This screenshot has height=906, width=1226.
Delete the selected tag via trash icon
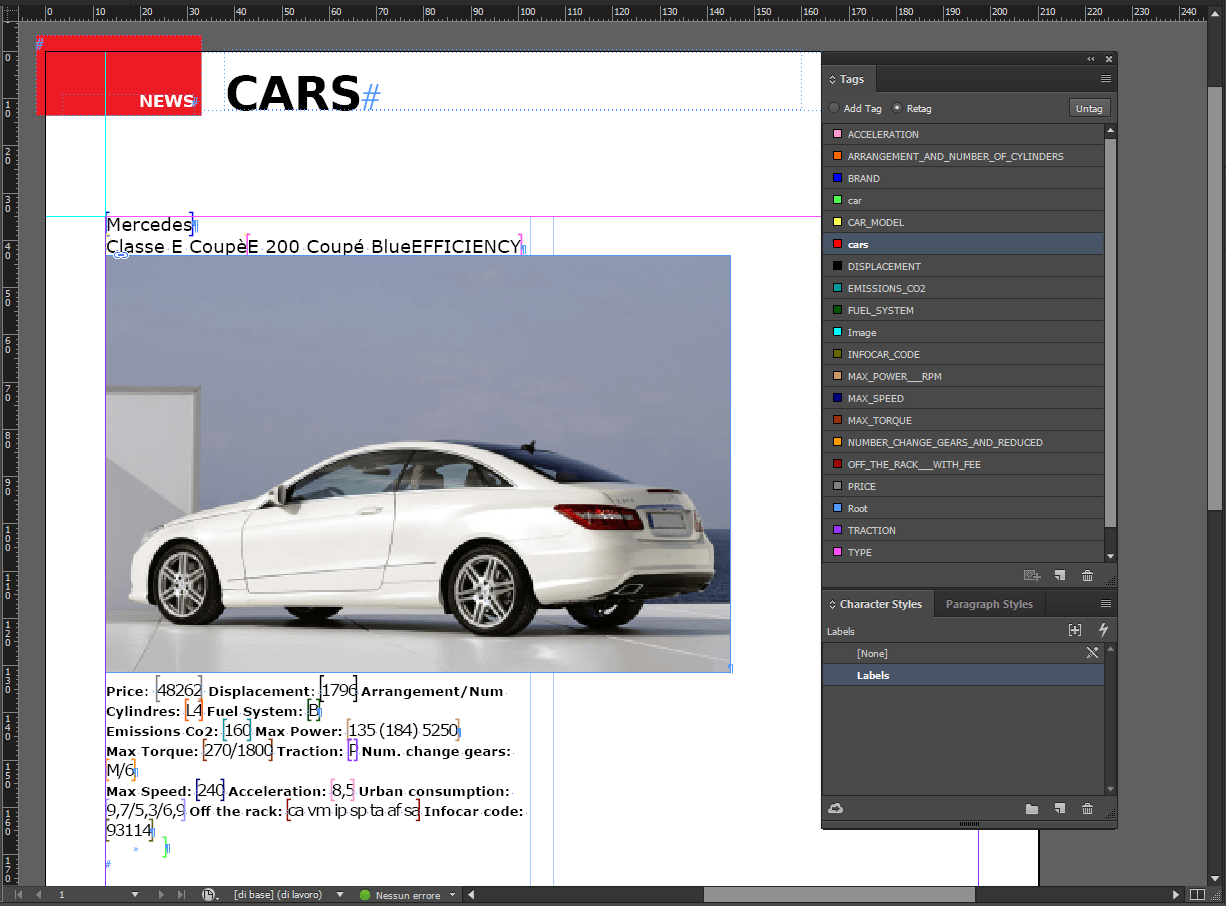click(x=1087, y=575)
